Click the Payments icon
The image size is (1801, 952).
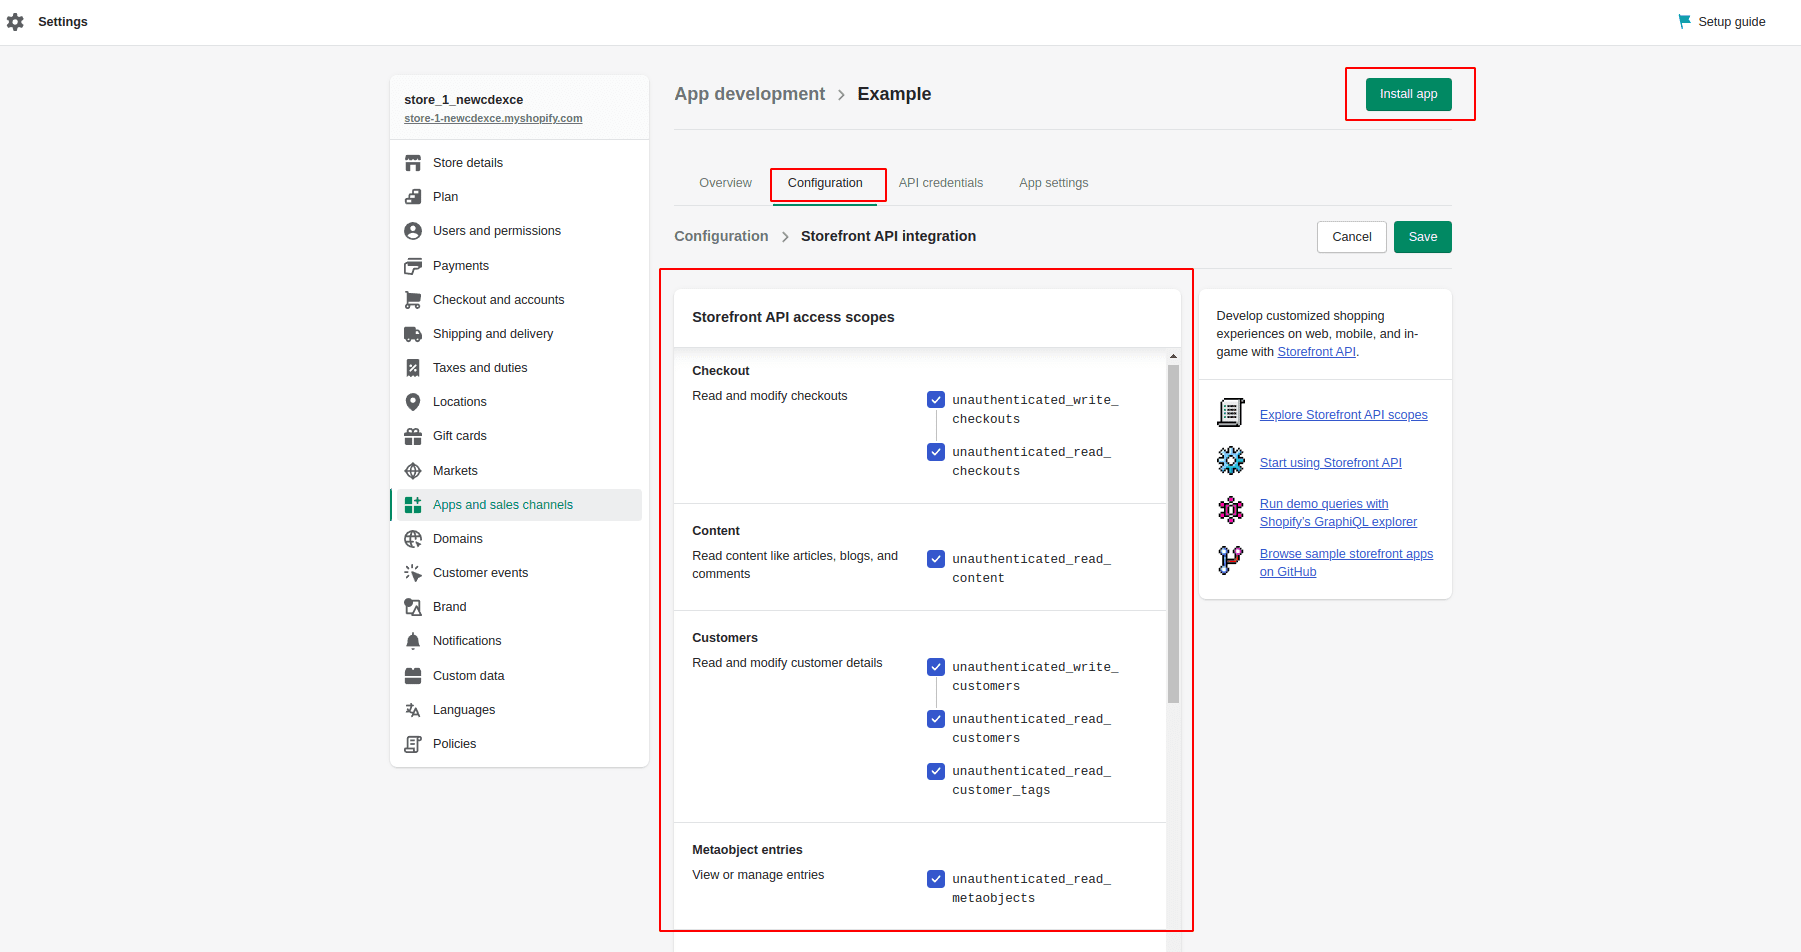tap(413, 266)
